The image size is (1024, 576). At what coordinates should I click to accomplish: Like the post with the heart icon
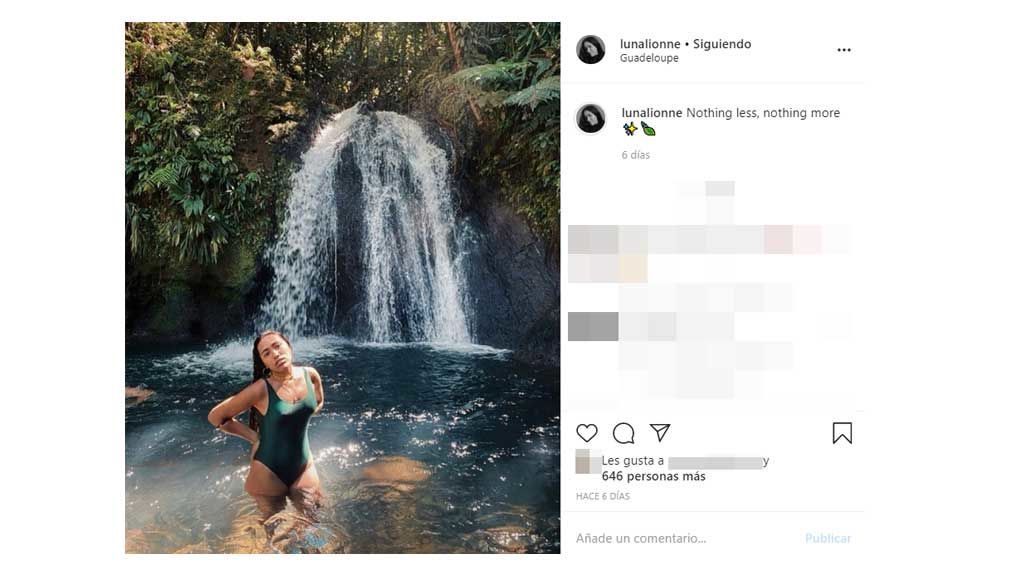586,433
